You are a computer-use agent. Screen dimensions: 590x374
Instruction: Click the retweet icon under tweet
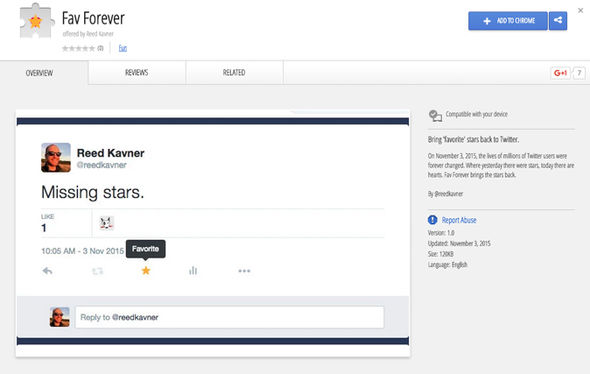pos(97,271)
